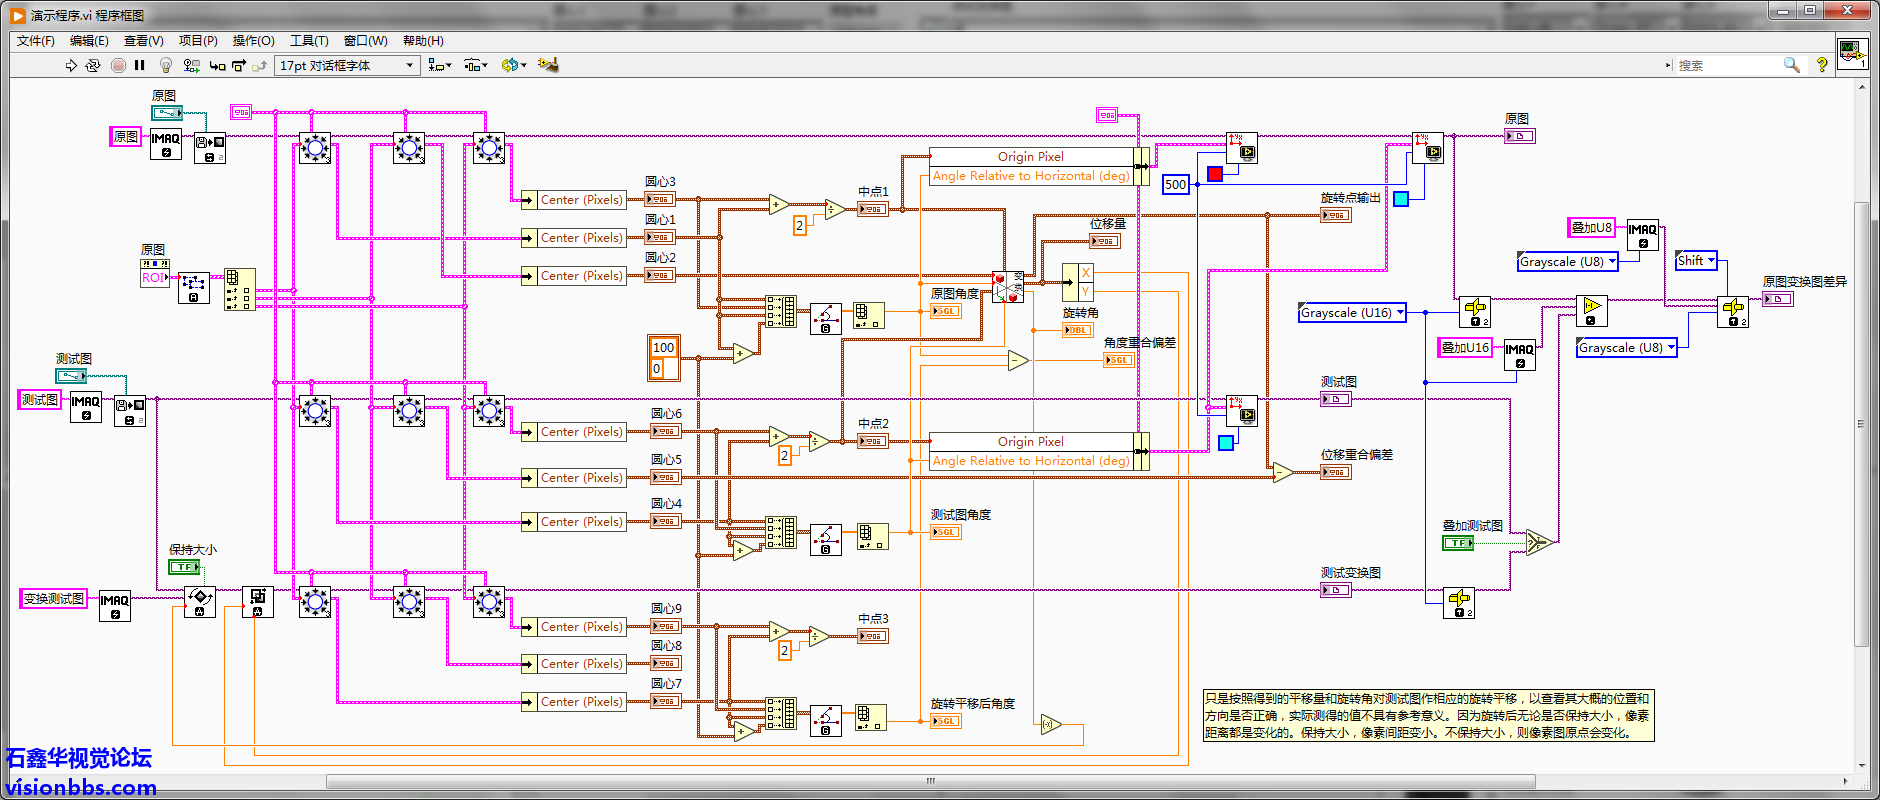The width and height of the screenshot is (1880, 800).
Task: Show Context Help with the question mark button
Action: 1822,65
